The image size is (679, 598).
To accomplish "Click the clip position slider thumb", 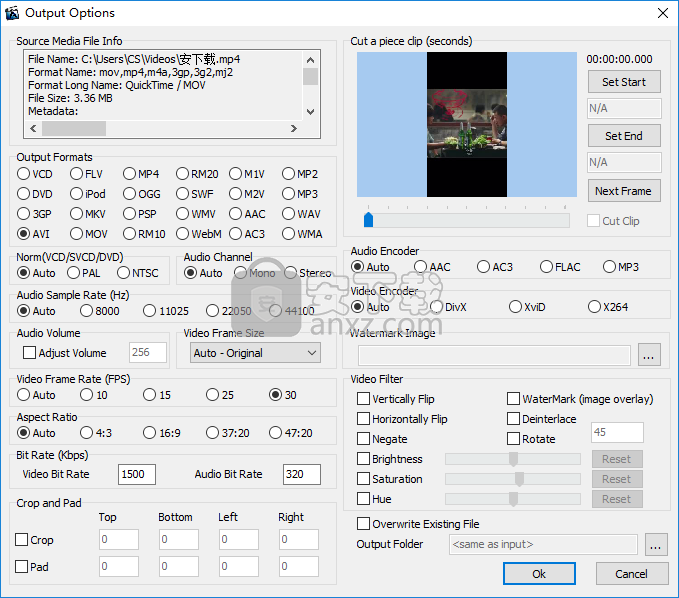I will point(369,220).
